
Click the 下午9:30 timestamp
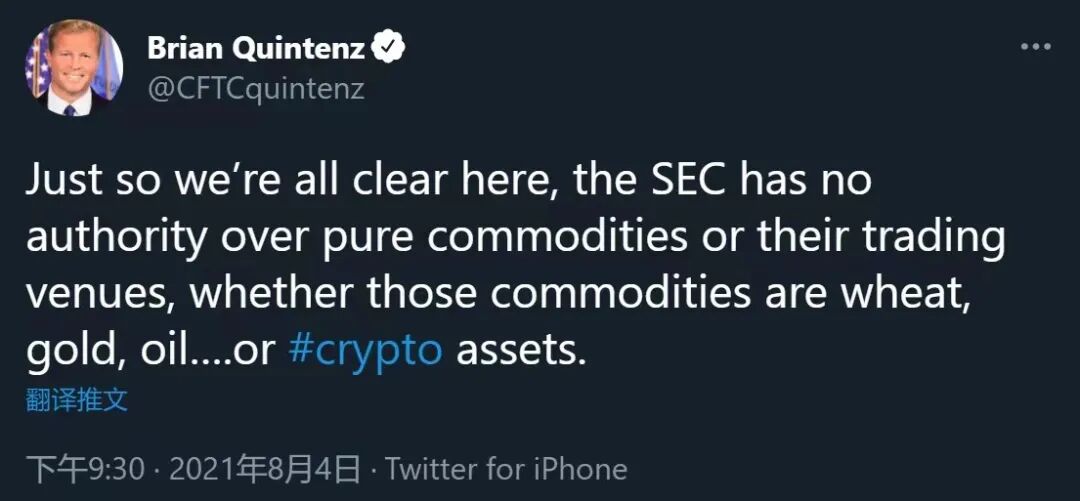[86, 468]
